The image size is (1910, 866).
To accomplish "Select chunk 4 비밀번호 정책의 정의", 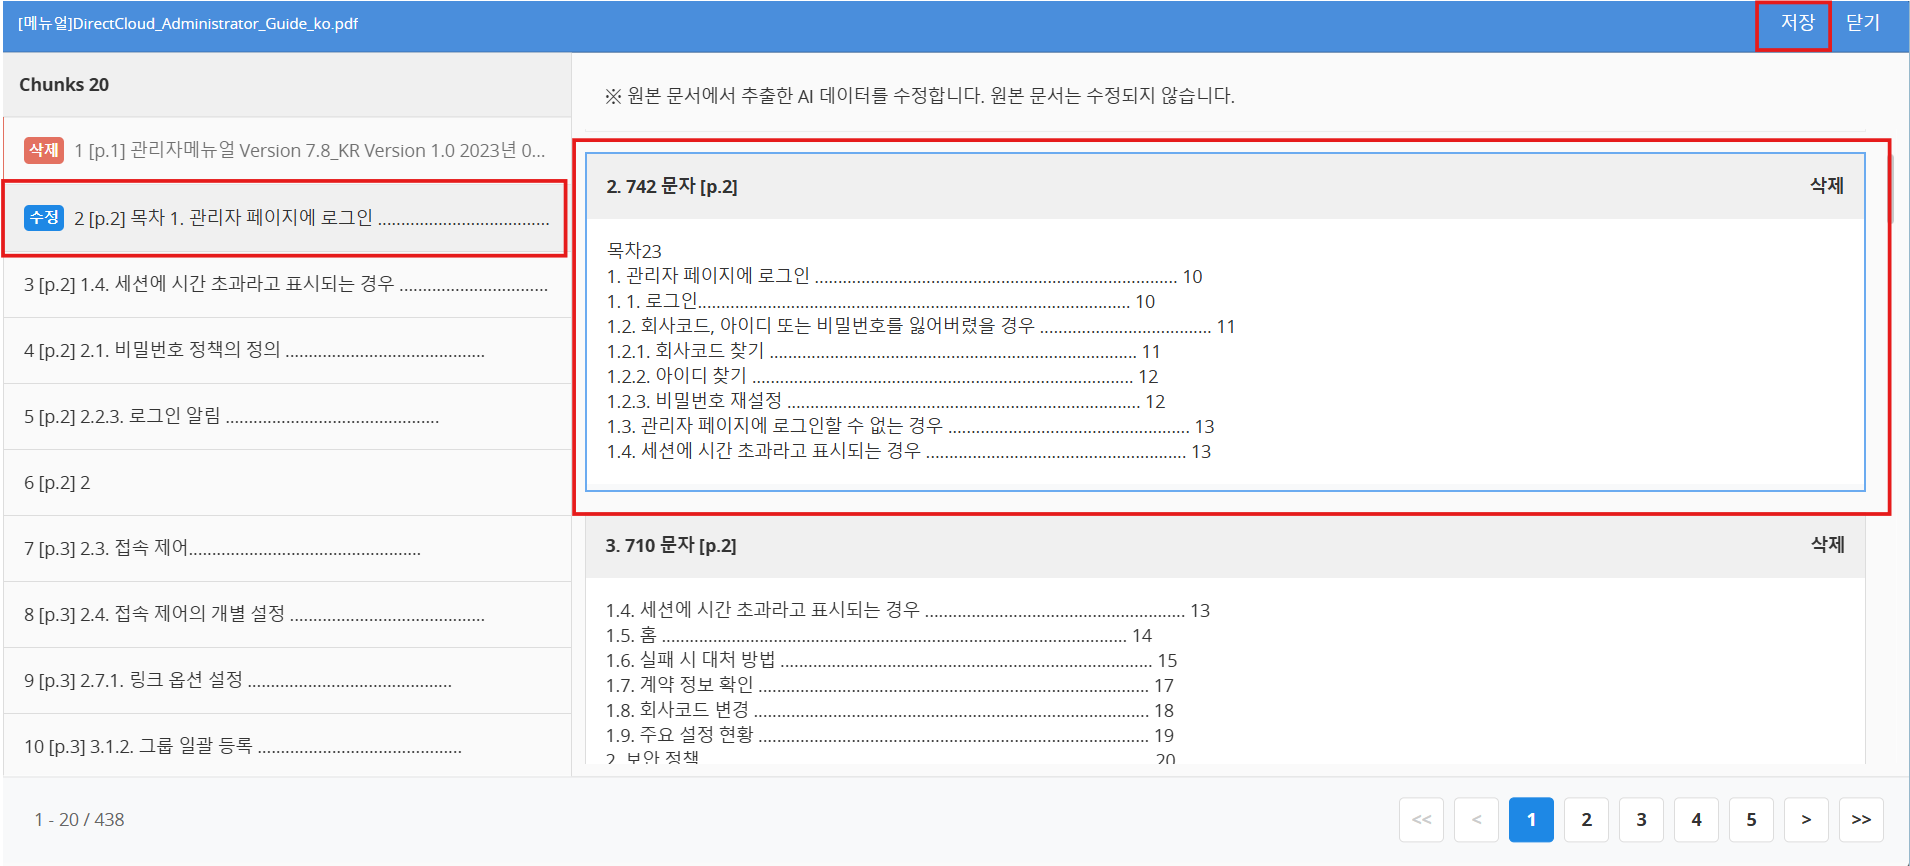I will pyautogui.click(x=286, y=350).
